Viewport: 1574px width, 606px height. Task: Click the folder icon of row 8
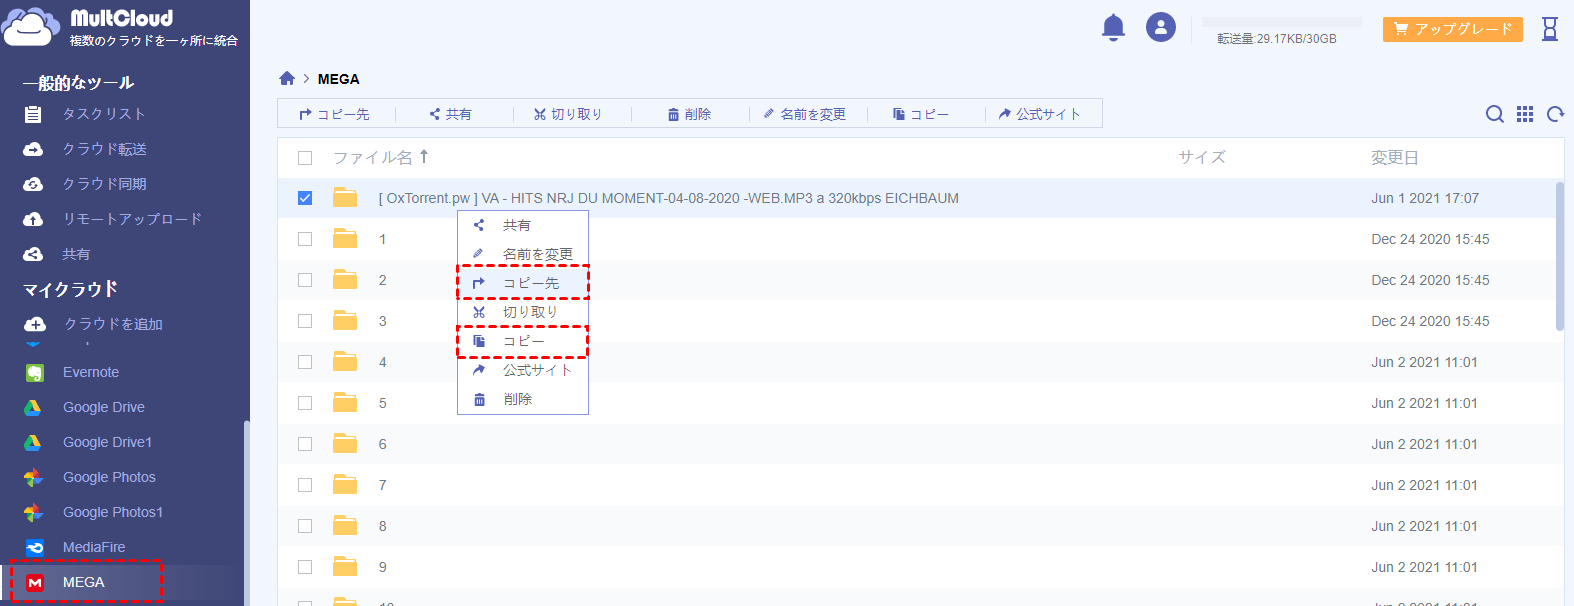[345, 525]
